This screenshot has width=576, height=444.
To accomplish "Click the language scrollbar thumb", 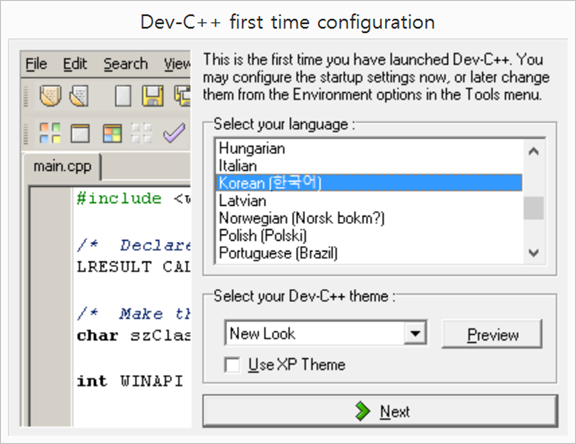I will tap(533, 208).
